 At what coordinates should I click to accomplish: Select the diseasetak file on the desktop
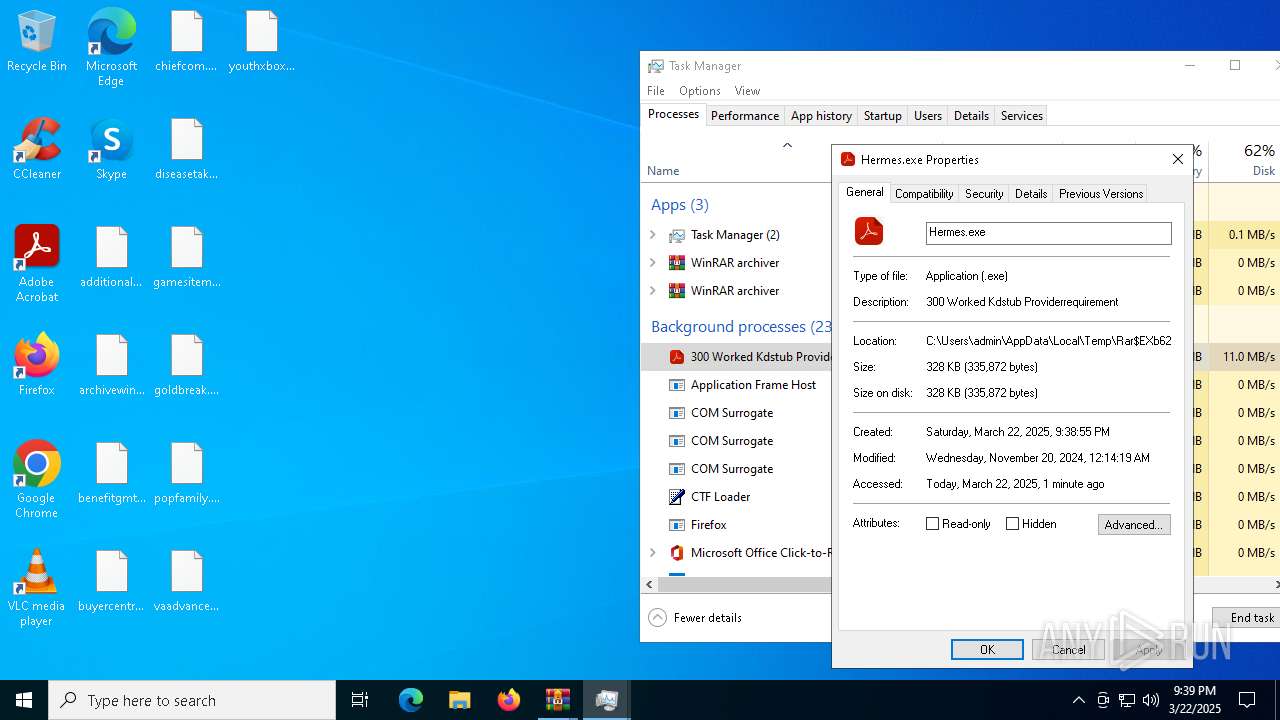click(186, 150)
